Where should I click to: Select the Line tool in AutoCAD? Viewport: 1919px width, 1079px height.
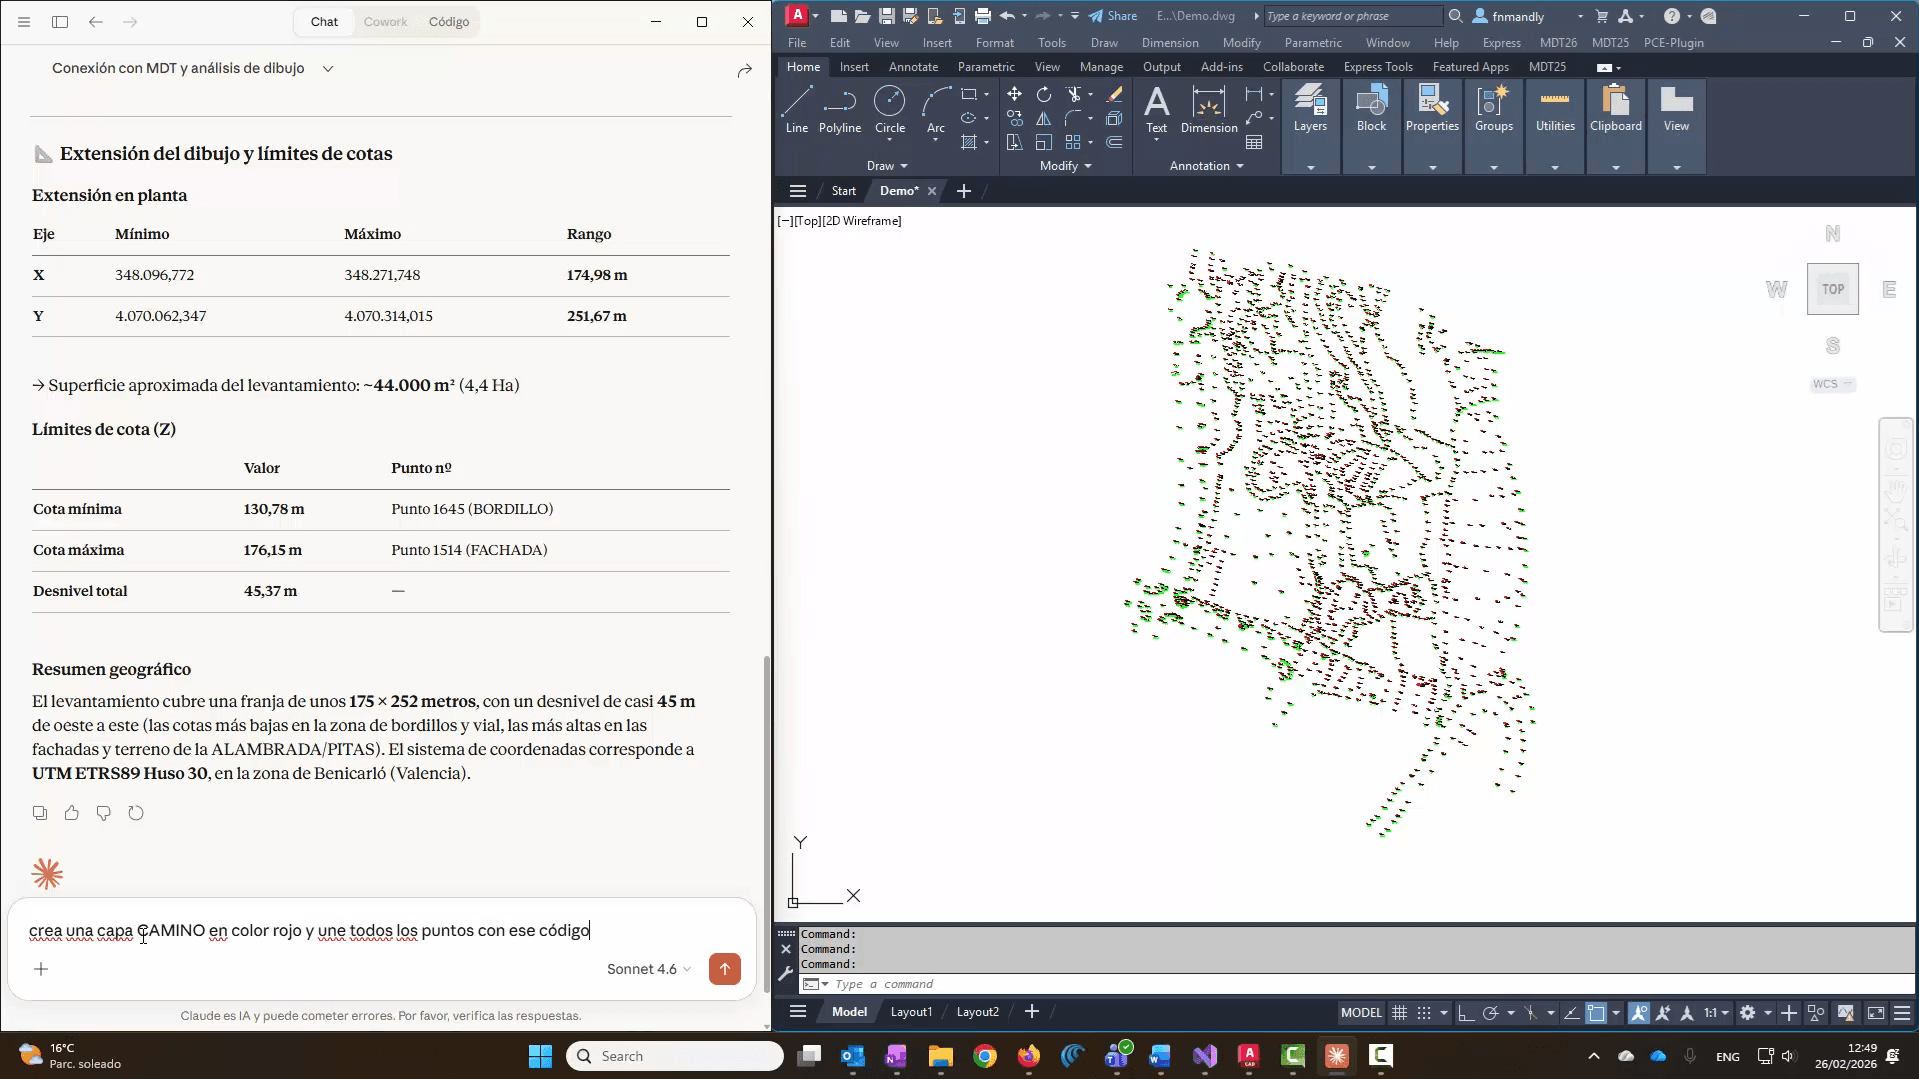point(797,109)
